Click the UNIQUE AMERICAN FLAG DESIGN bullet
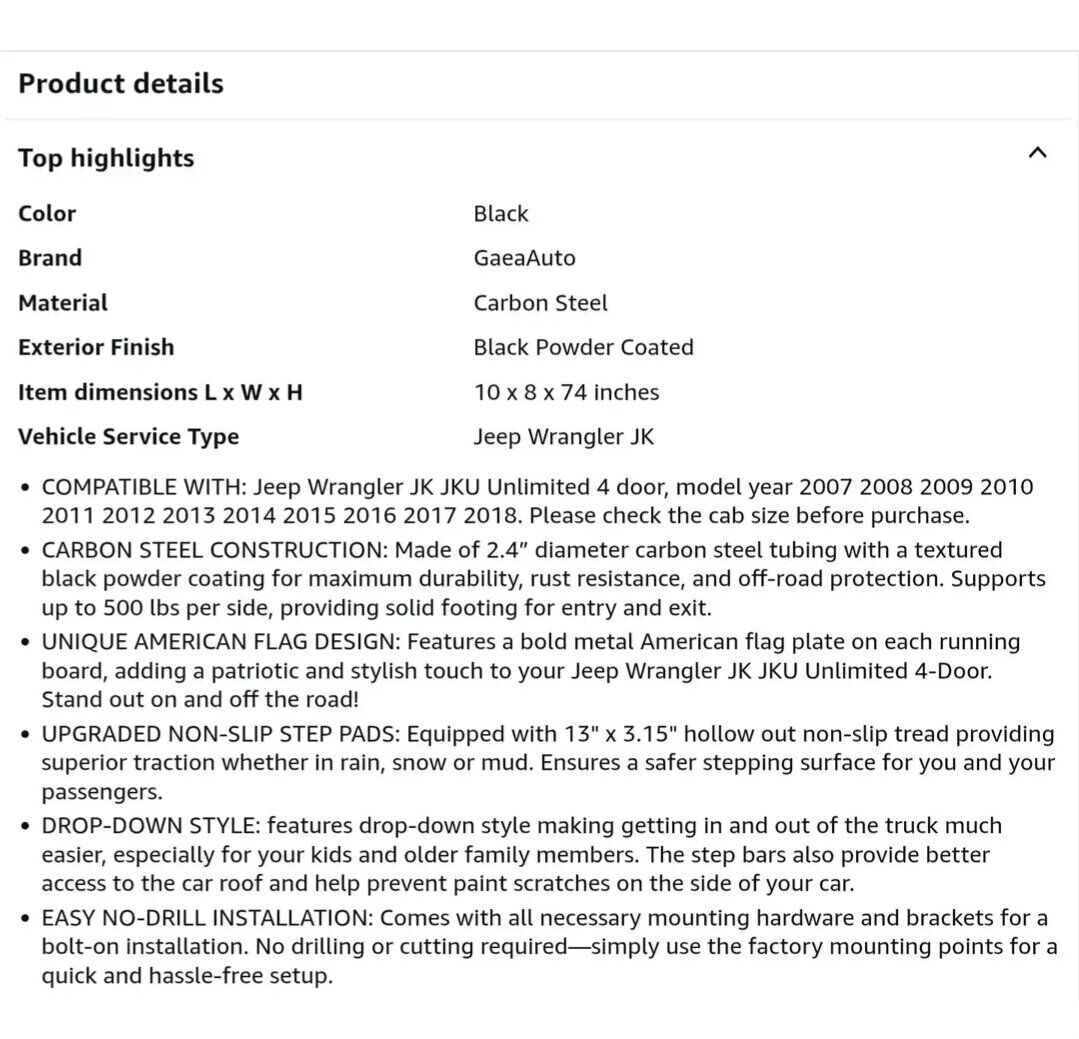This screenshot has width=1079, height=1039. coord(530,670)
